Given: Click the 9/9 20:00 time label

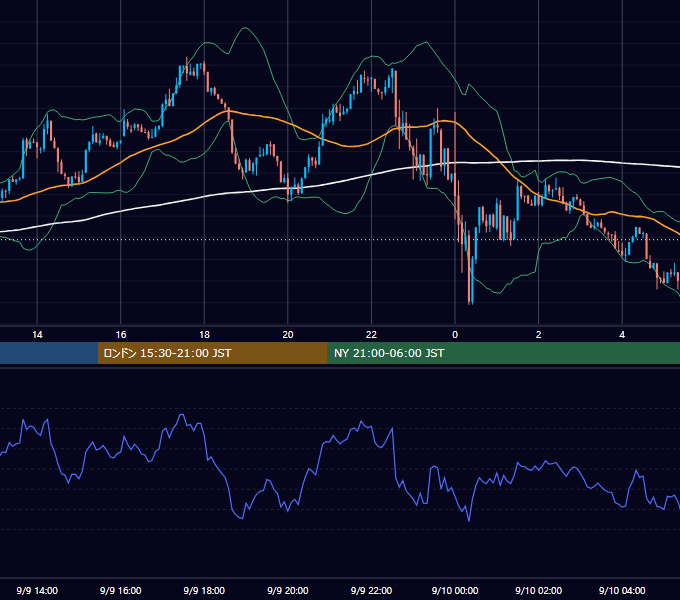Looking at the screenshot, I should pyautogui.click(x=288, y=590).
